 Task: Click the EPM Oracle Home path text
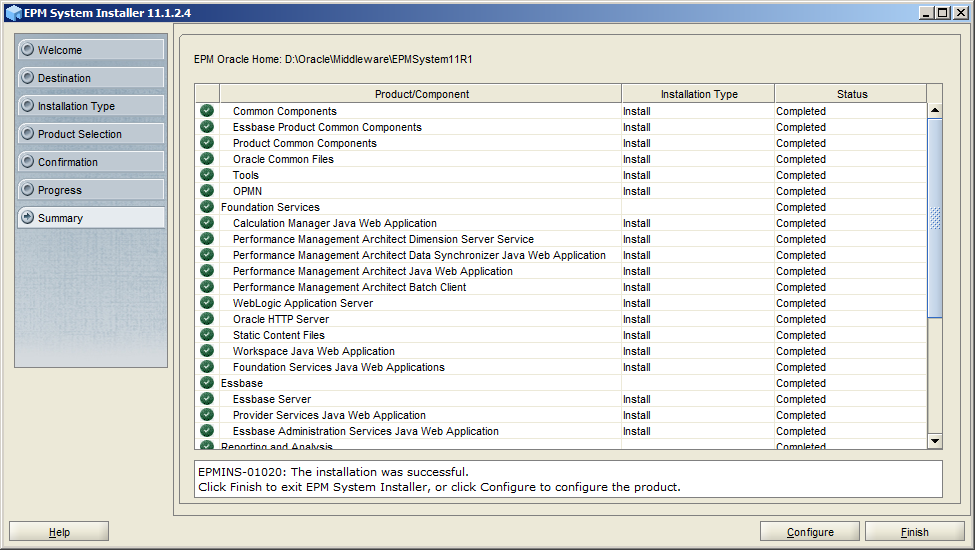[x=333, y=59]
